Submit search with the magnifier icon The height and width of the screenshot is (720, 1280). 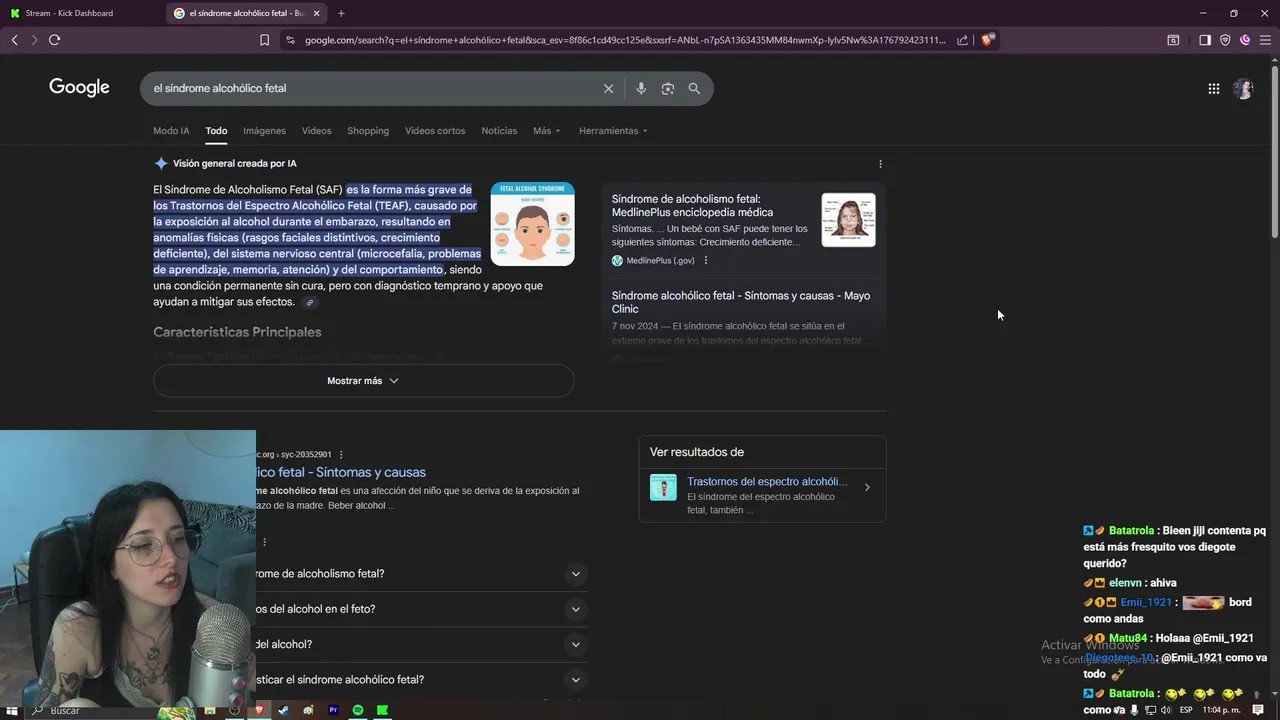(x=694, y=88)
